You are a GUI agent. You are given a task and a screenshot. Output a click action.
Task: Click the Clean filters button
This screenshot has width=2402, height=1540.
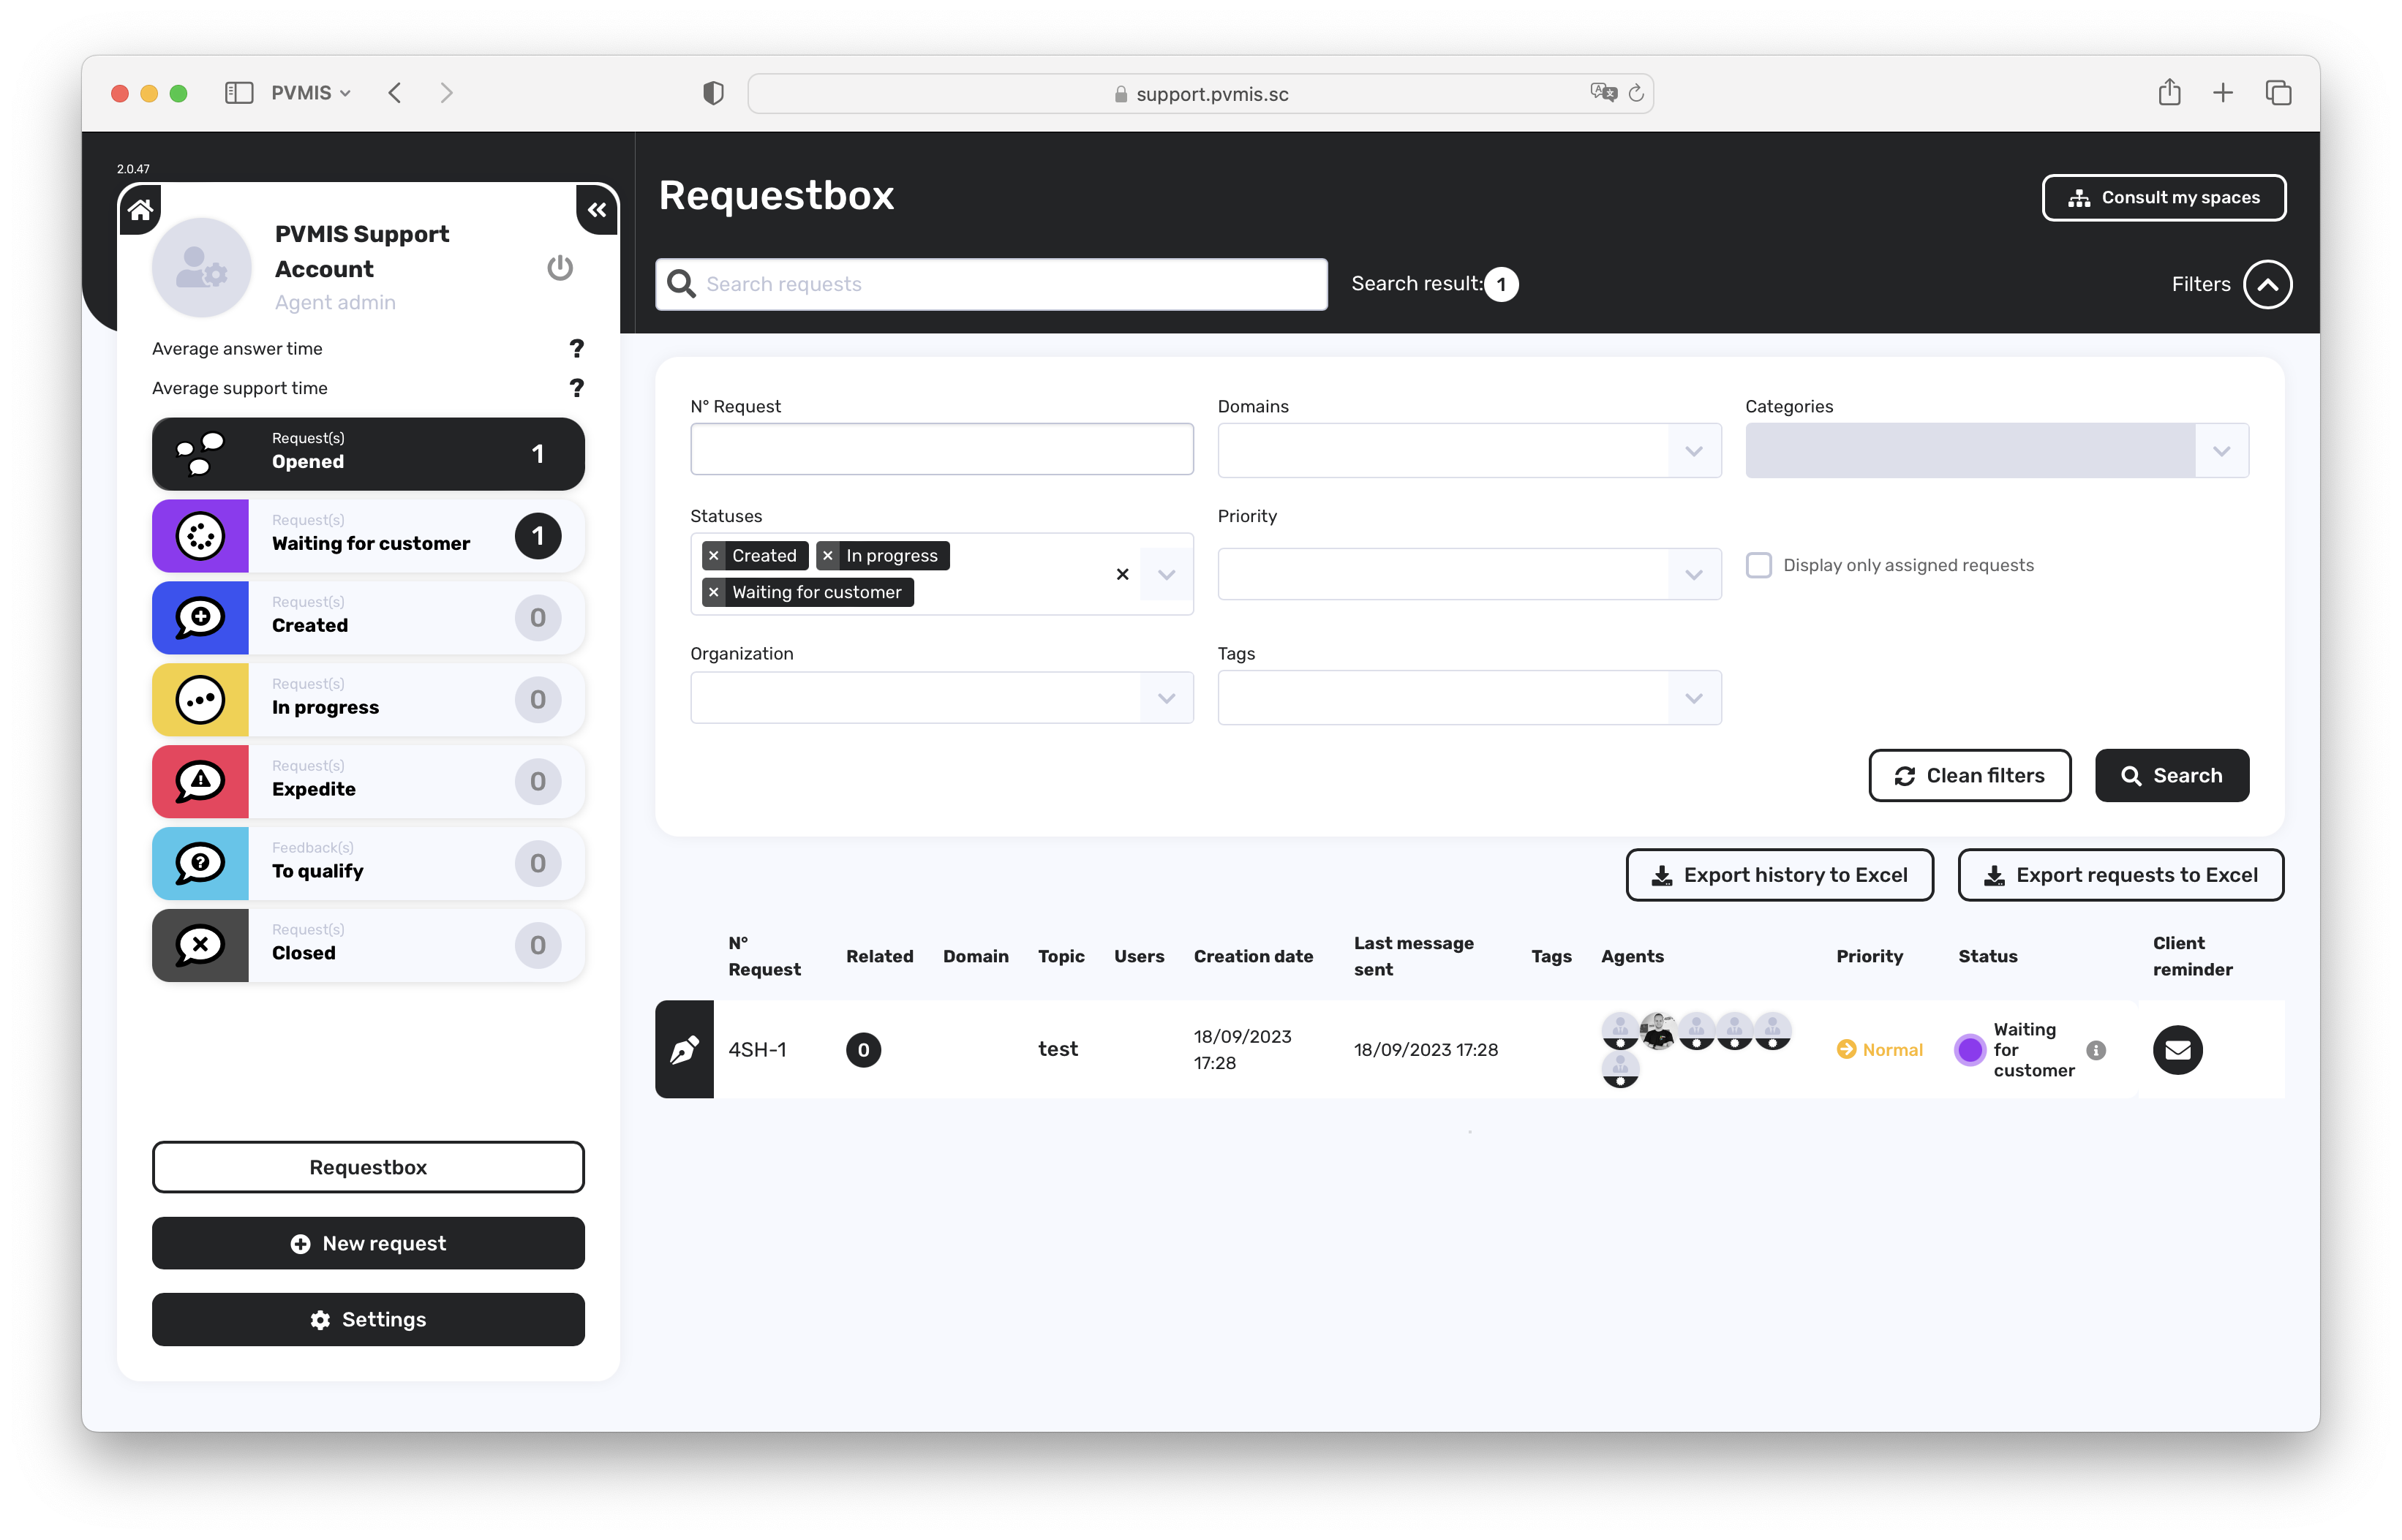pyautogui.click(x=1969, y=776)
